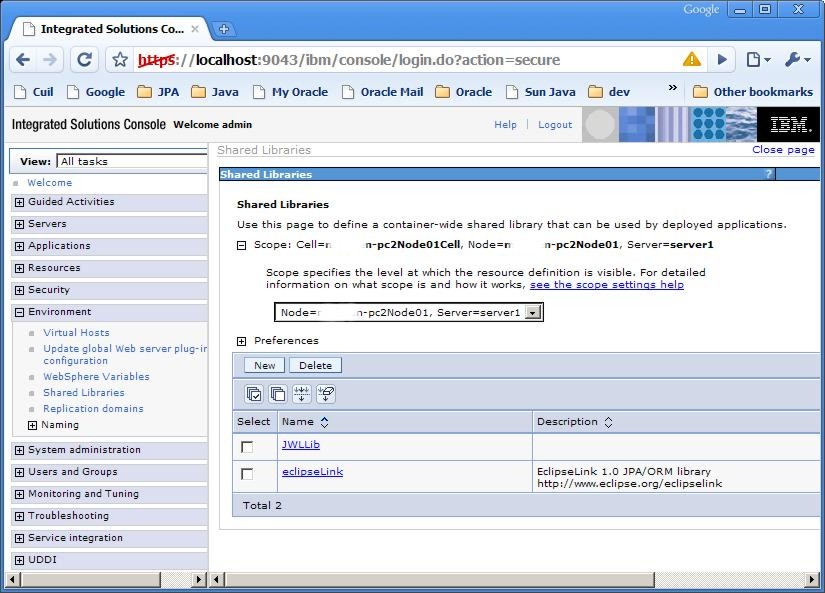This screenshot has height=593, width=825.
Task: Click the help question mark in Shared Libraries header
Action: (x=769, y=174)
